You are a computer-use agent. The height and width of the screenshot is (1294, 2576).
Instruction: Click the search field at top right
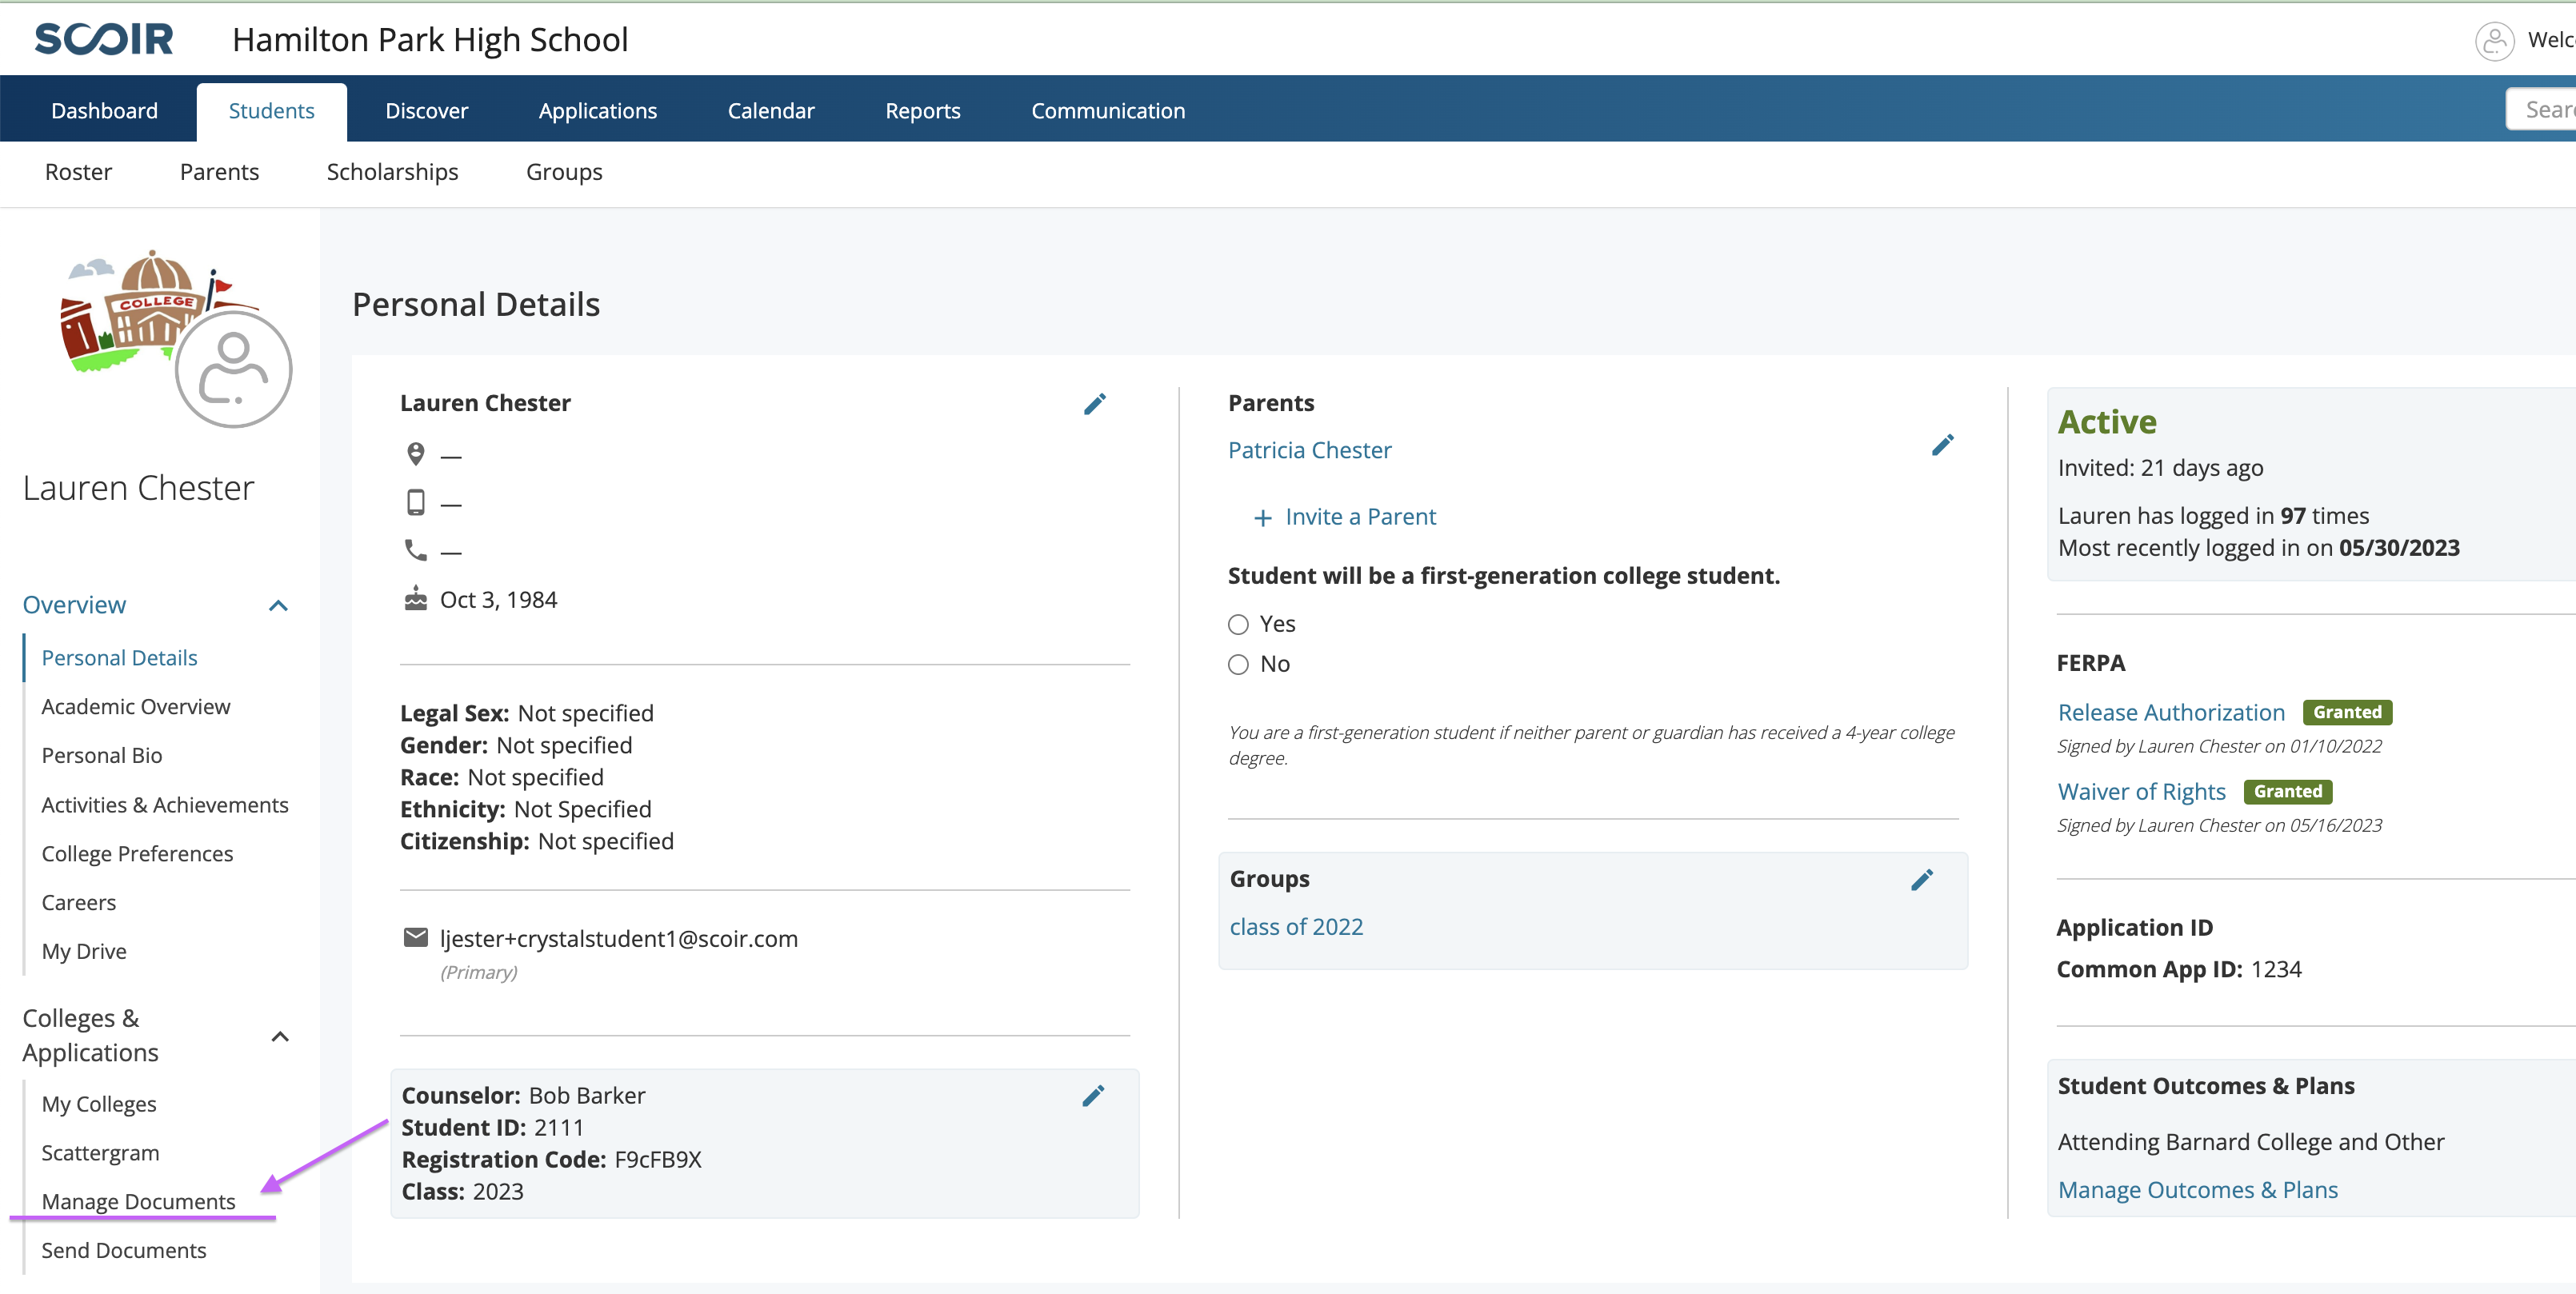(x=2541, y=110)
